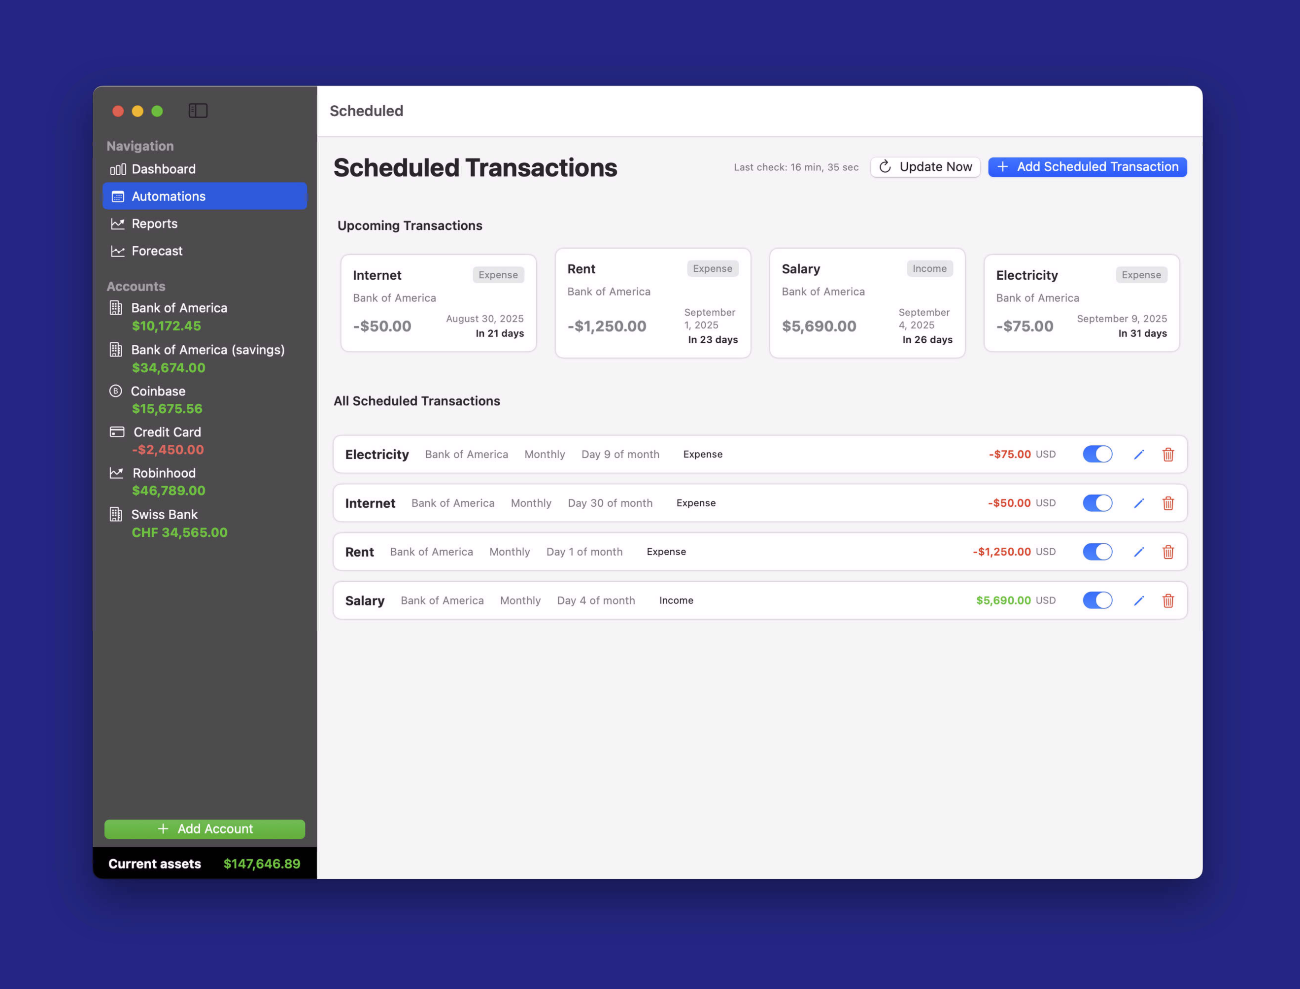Screen dimensions: 1300x989
Task: Disable the Salary transaction toggle
Action: click(1098, 601)
